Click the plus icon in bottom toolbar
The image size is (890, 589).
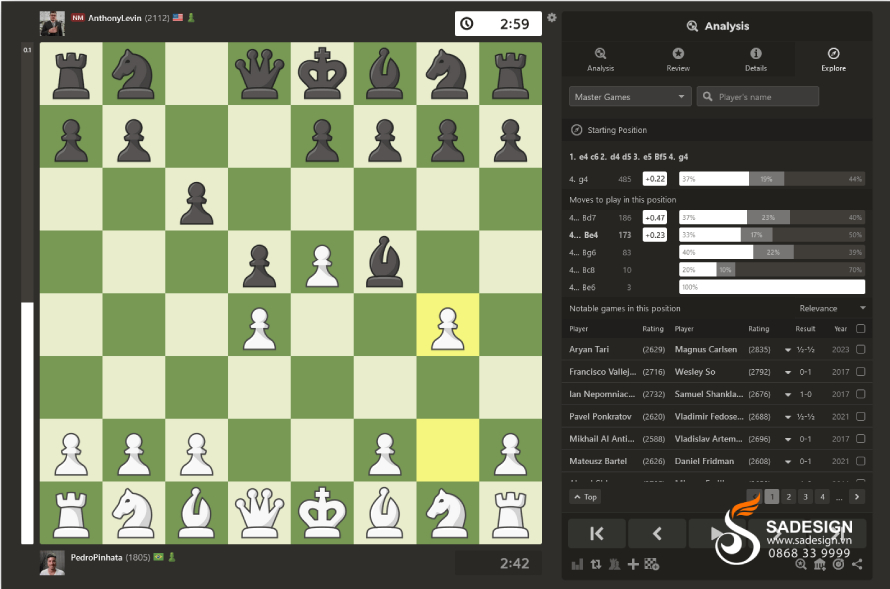point(633,564)
